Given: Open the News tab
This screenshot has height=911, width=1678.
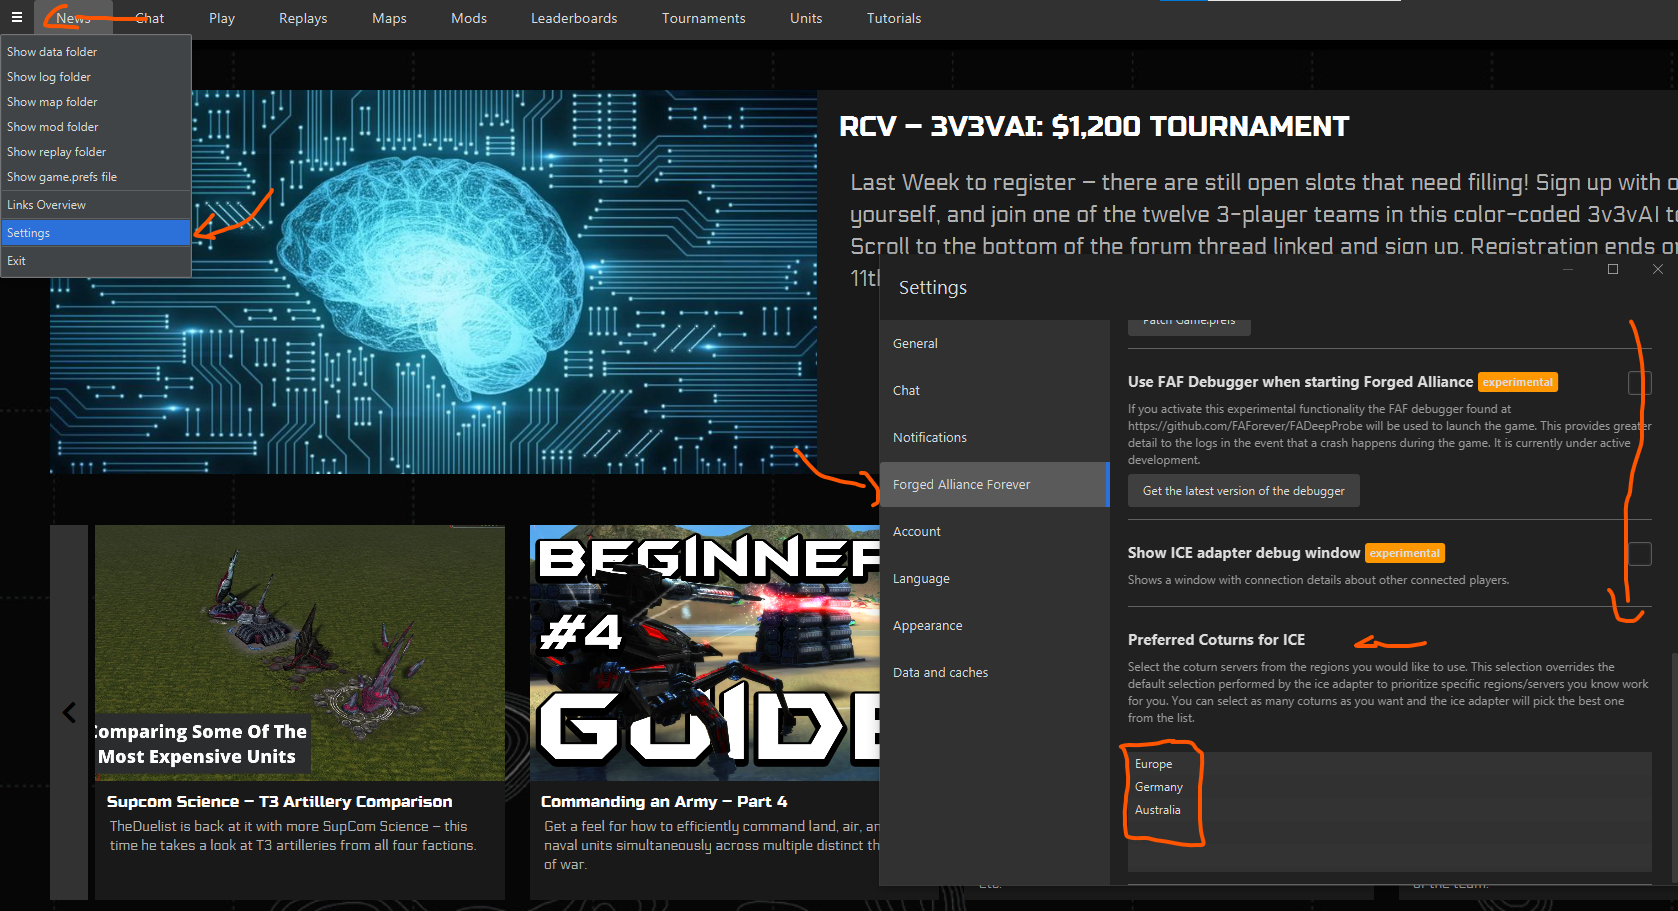Looking at the screenshot, I should [x=73, y=18].
